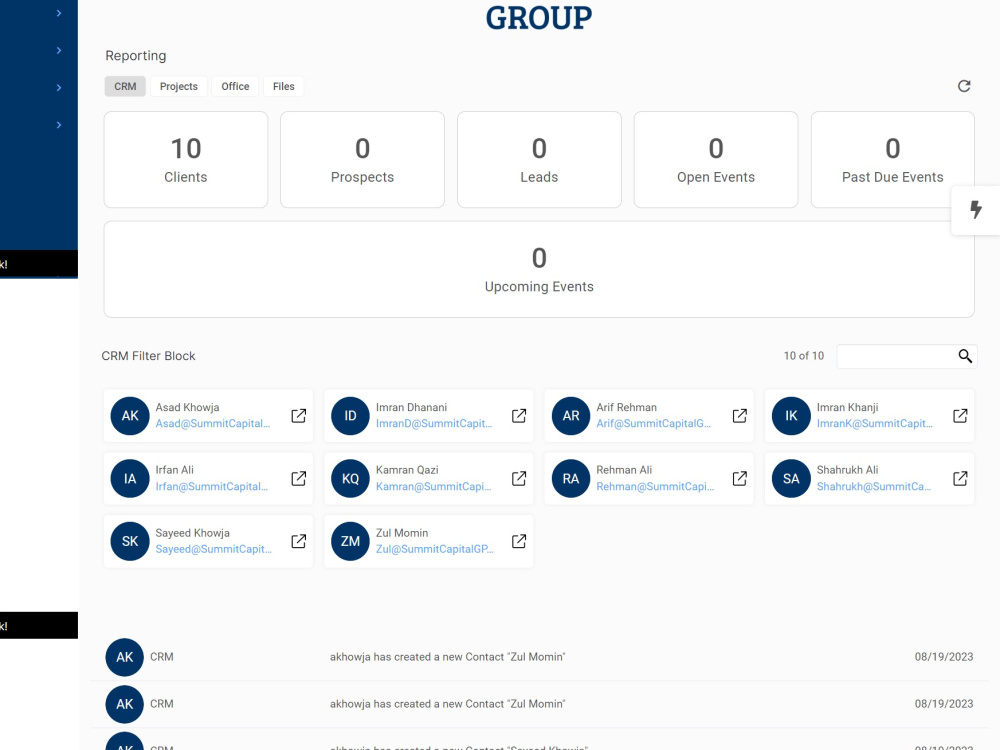Click Asad@SummitCapital email link

click(213, 423)
